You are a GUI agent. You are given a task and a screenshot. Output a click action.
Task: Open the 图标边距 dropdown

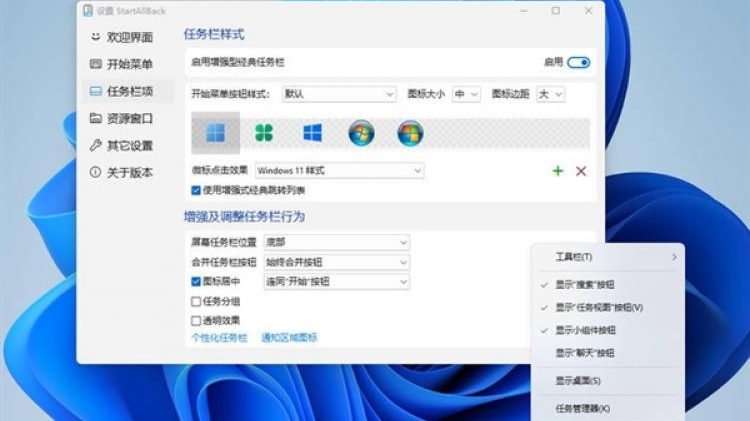pyautogui.click(x=550, y=94)
